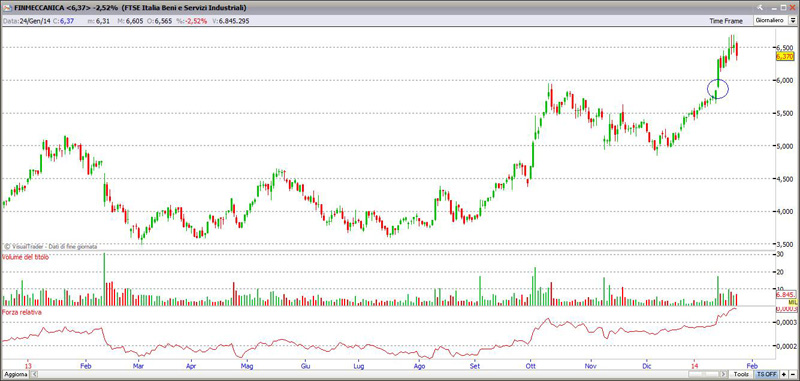This screenshot has width=800, height=381.
Task: Click 'Forza relativa' panel label
Action: pos(21,312)
